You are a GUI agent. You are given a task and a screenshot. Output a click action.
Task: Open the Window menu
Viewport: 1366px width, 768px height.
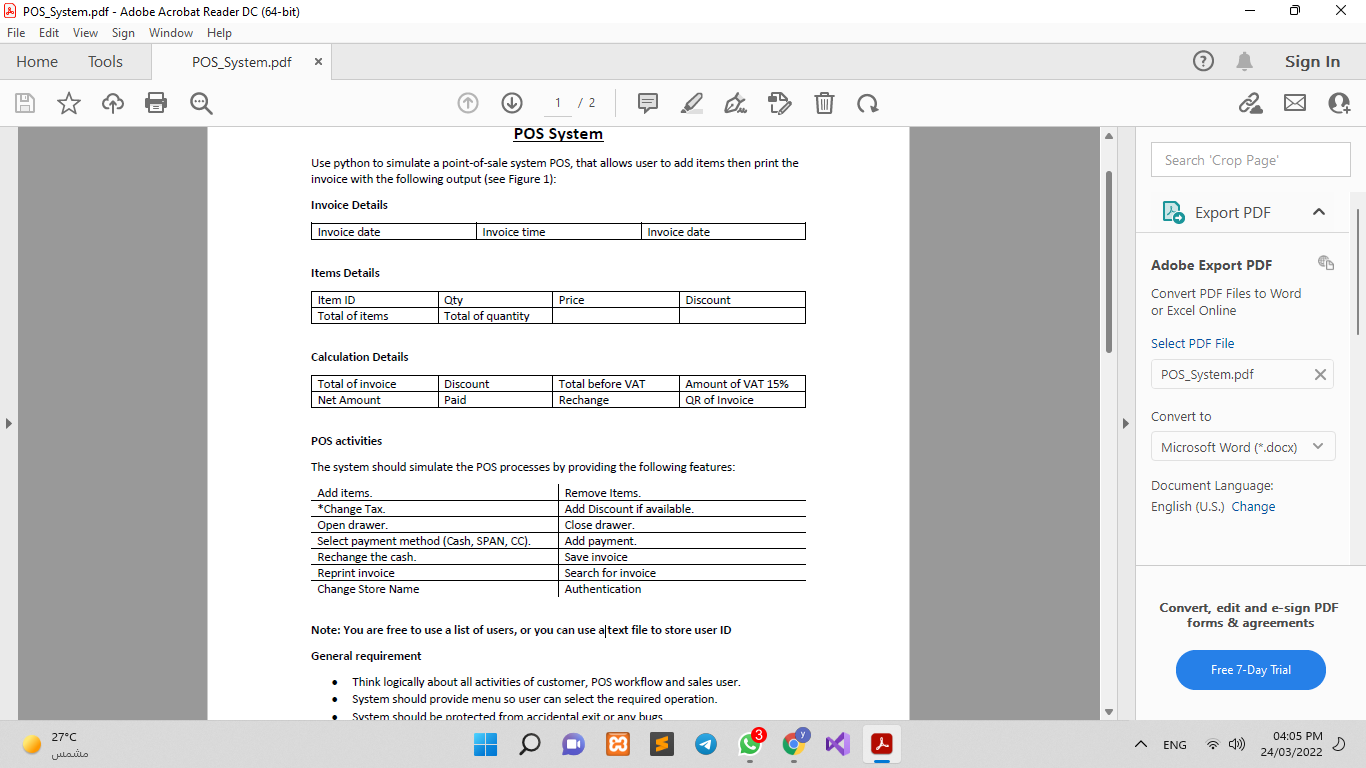[171, 33]
